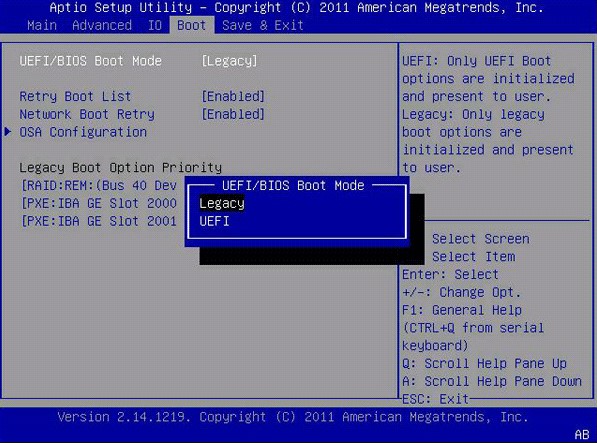Change the UEFI/BIOS Boot Mode [Legacy] value
This screenshot has width=597, height=443.
(x=229, y=61)
